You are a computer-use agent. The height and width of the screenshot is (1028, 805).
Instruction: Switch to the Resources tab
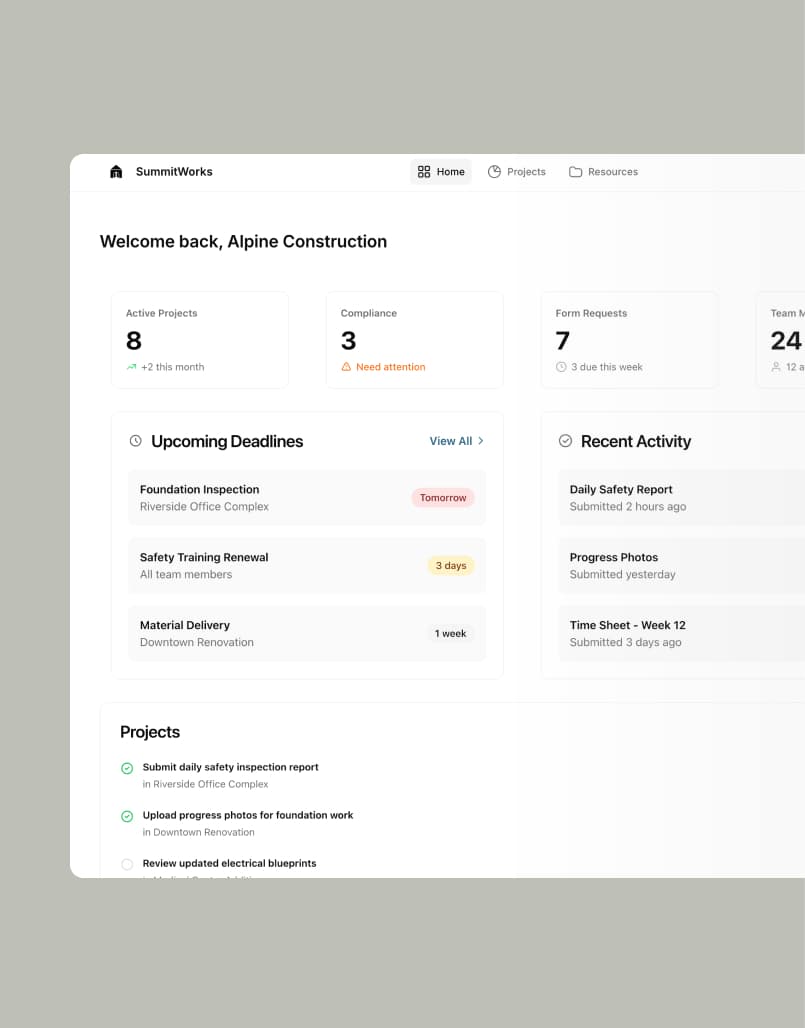[603, 172]
